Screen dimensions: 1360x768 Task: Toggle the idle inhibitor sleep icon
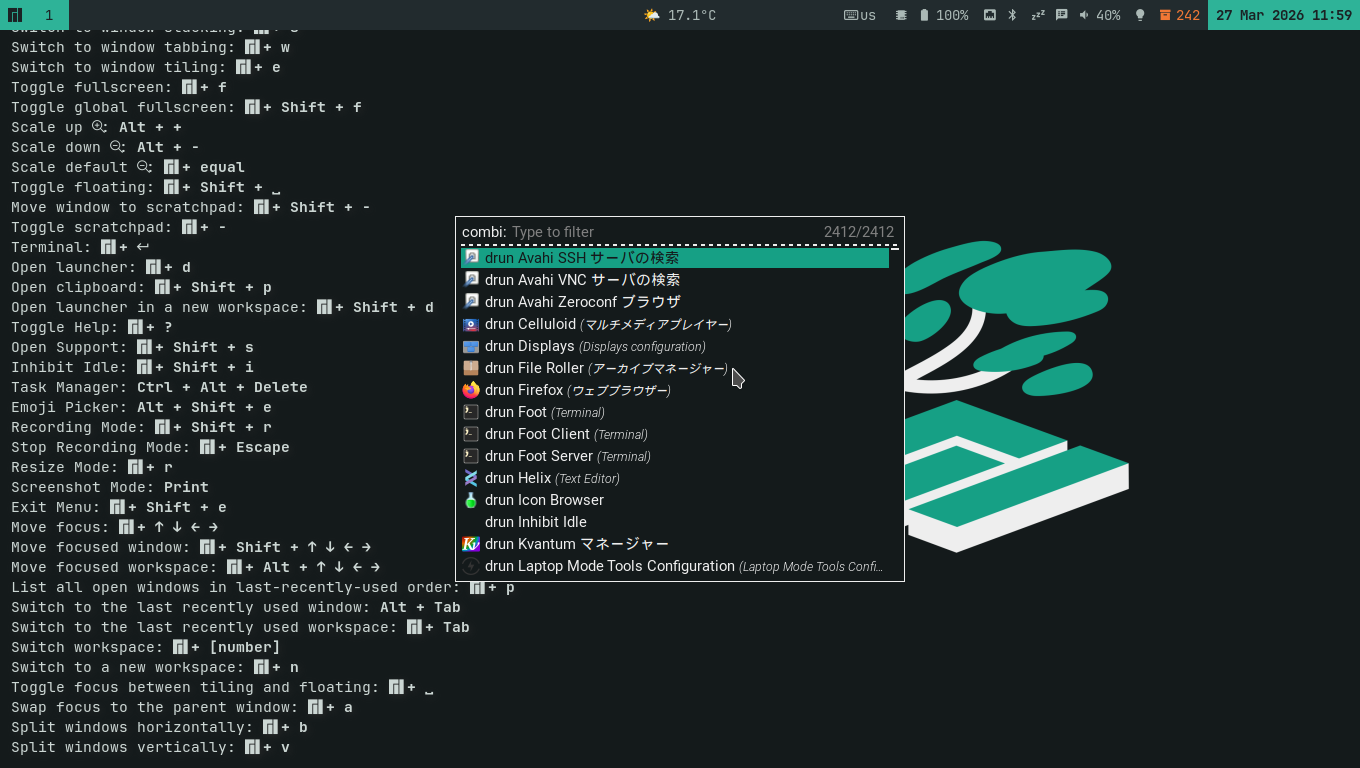click(1038, 15)
